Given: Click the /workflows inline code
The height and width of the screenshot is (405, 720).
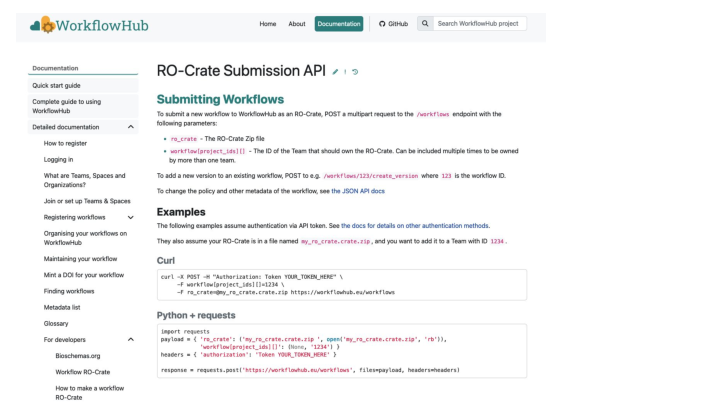Looking at the screenshot, I should coord(433,114).
